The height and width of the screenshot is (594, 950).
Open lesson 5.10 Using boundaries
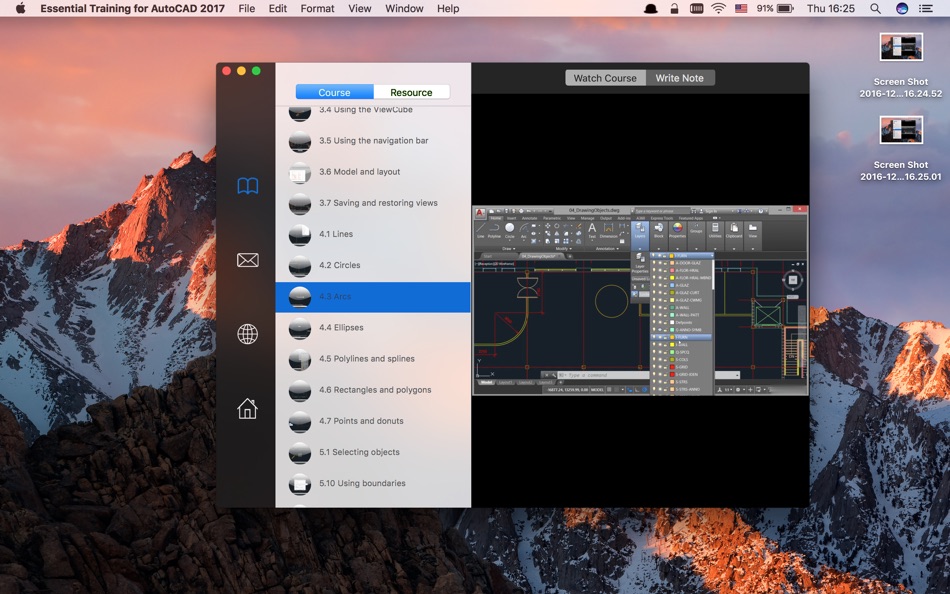(373, 484)
